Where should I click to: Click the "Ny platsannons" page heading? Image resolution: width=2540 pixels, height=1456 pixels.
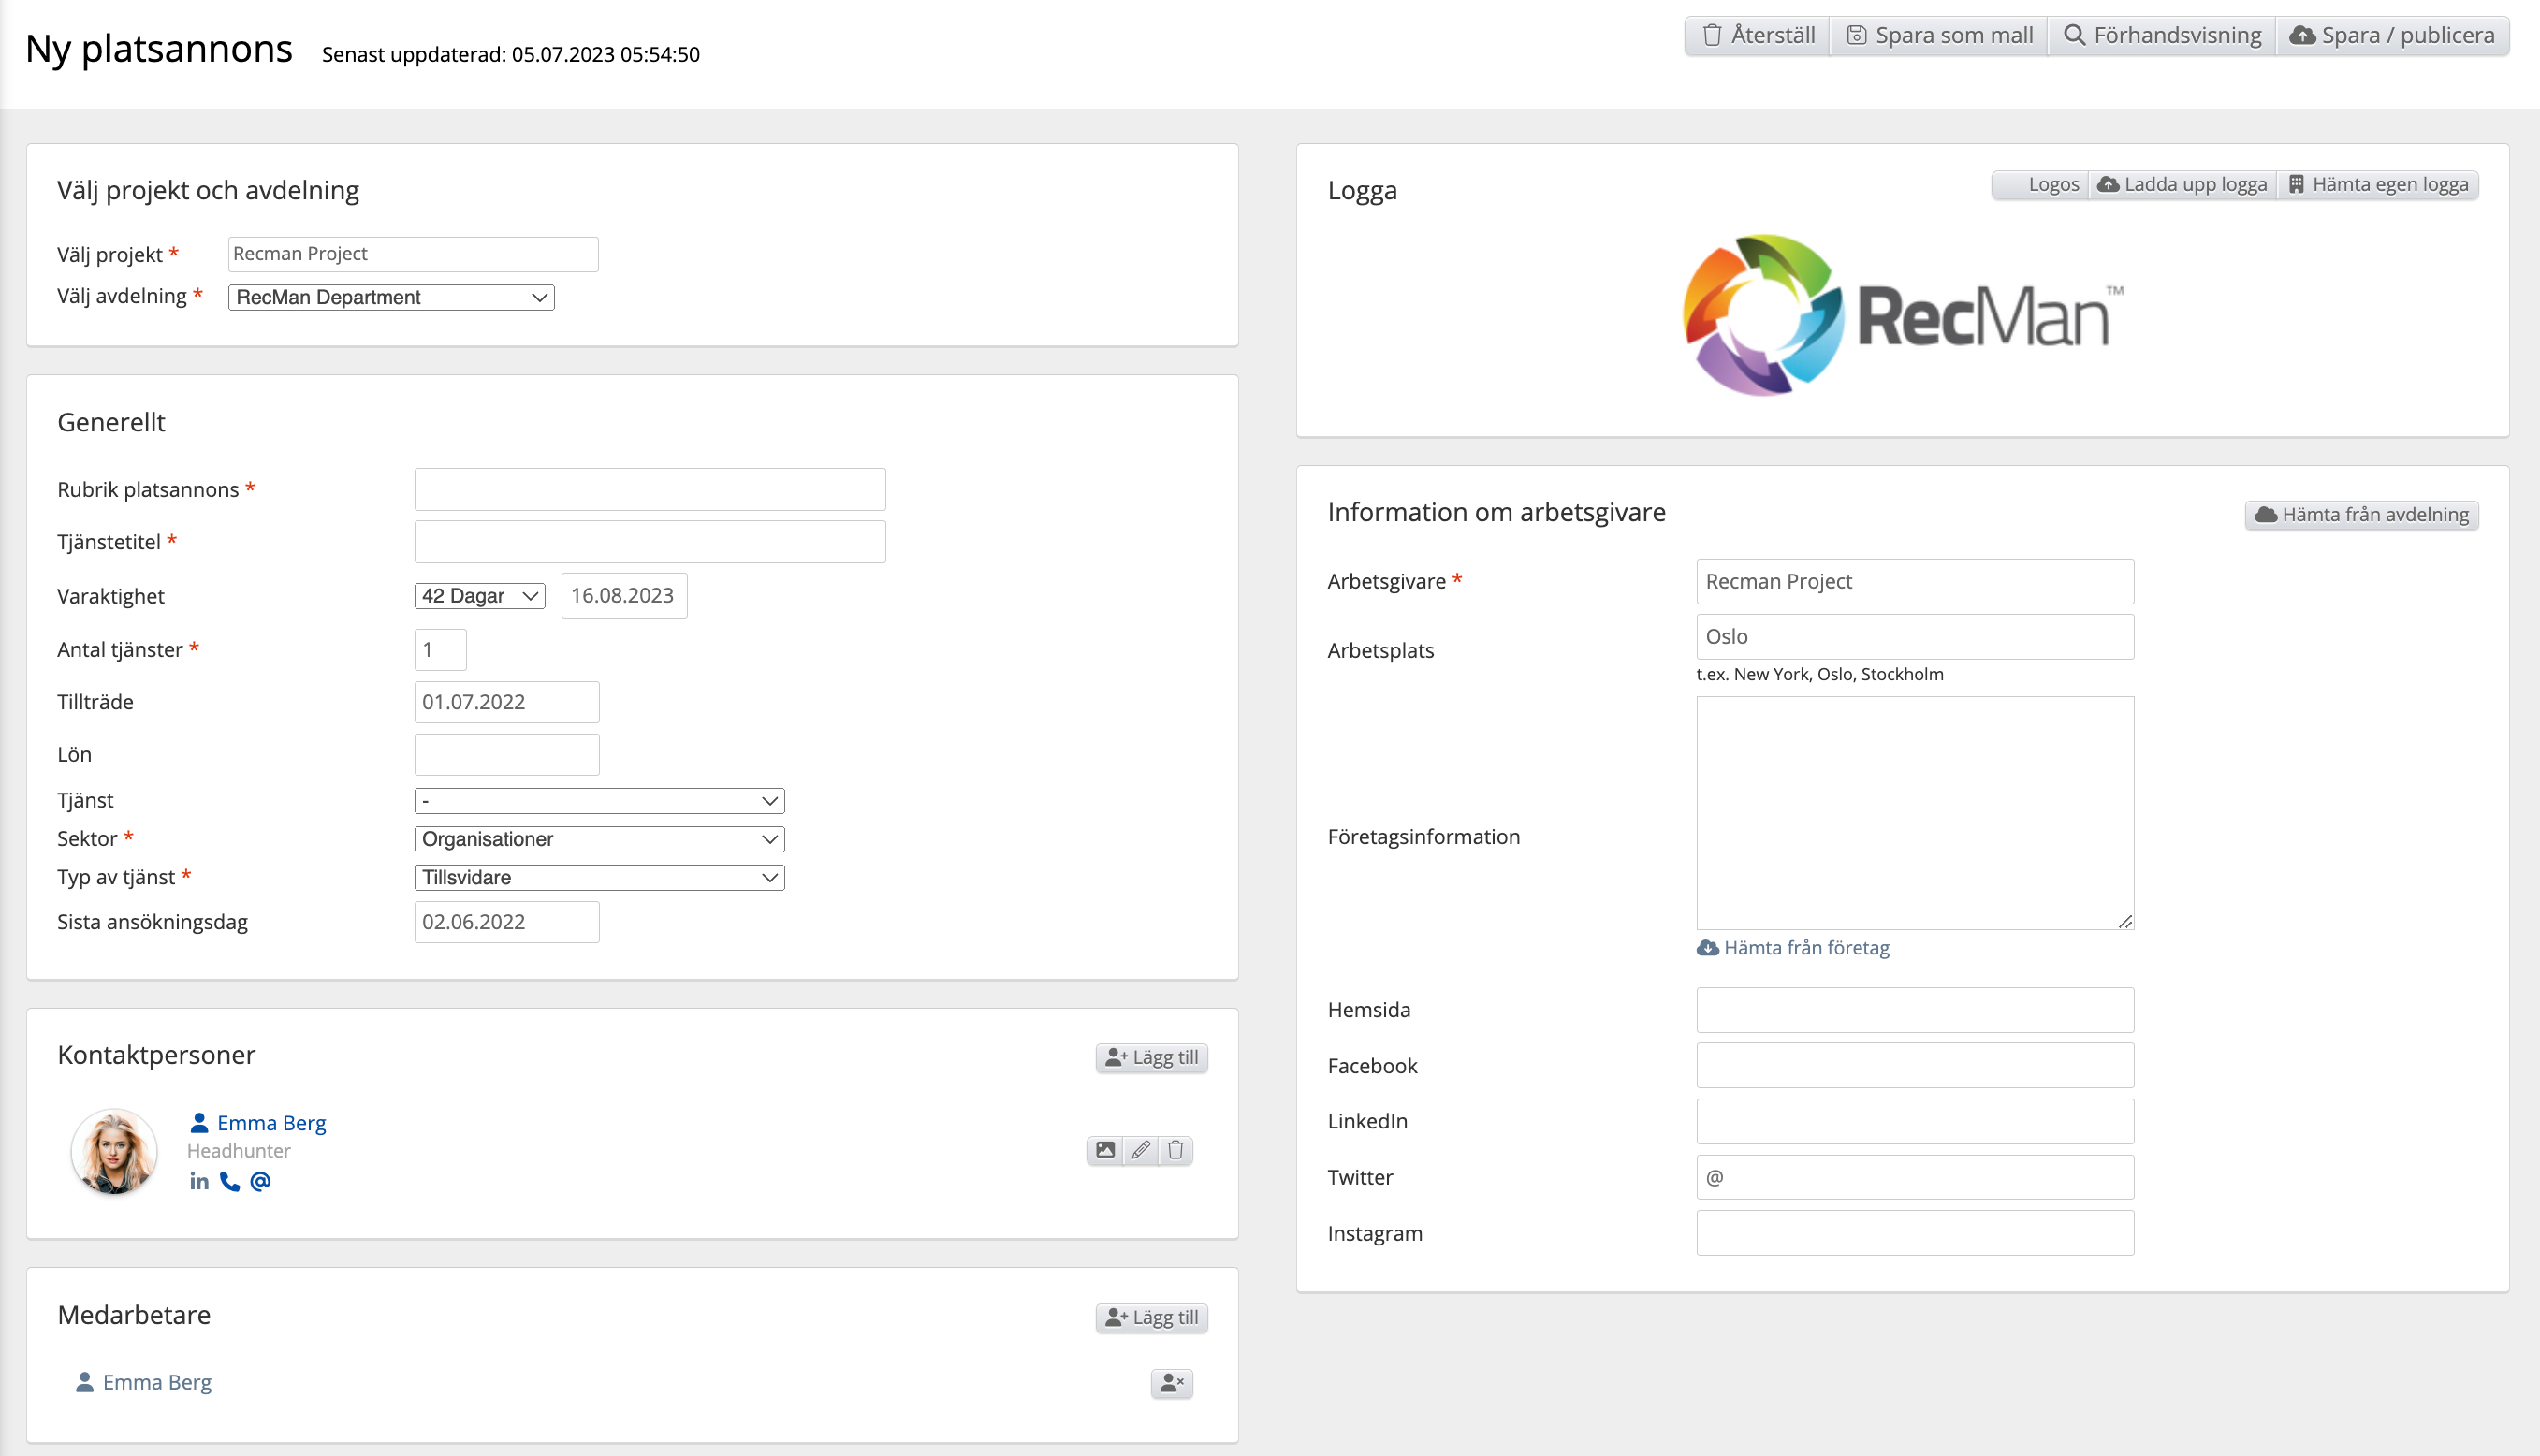pyautogui.click(x=159, y=49)
